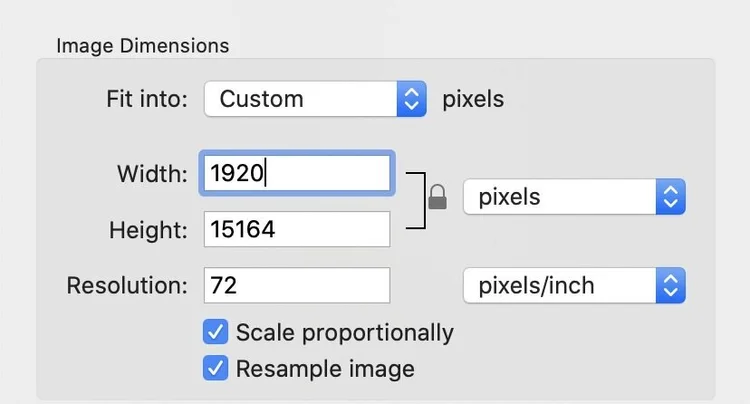Open the pixels unit dropdown for dimensions
This screenshot has width=750, height=404.
click(x=560, y=197)
